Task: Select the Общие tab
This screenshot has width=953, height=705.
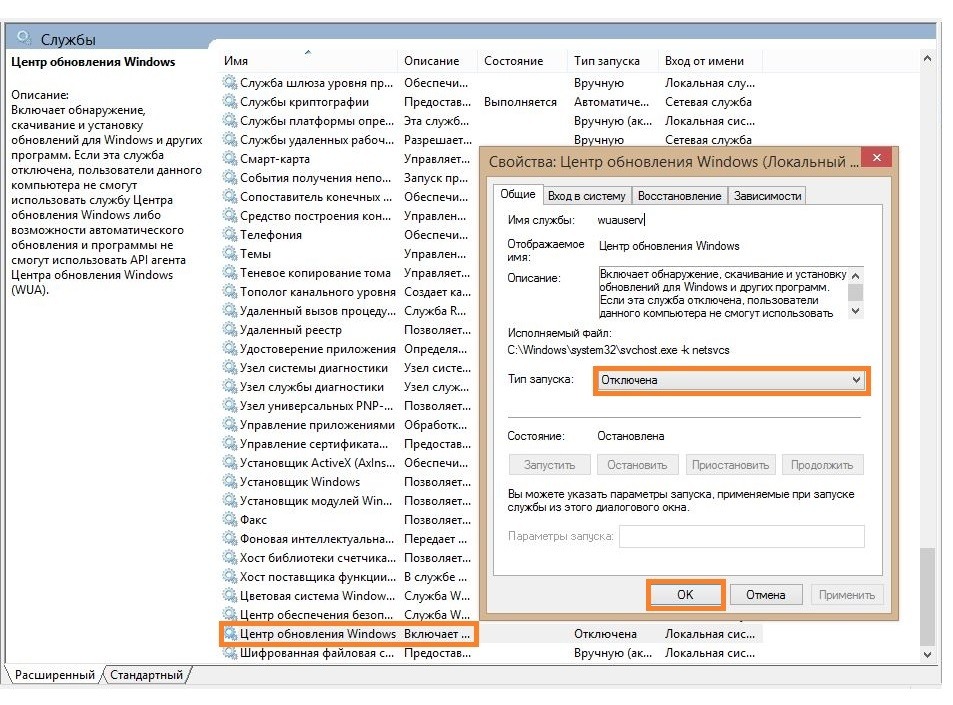Action: point(517,194)
